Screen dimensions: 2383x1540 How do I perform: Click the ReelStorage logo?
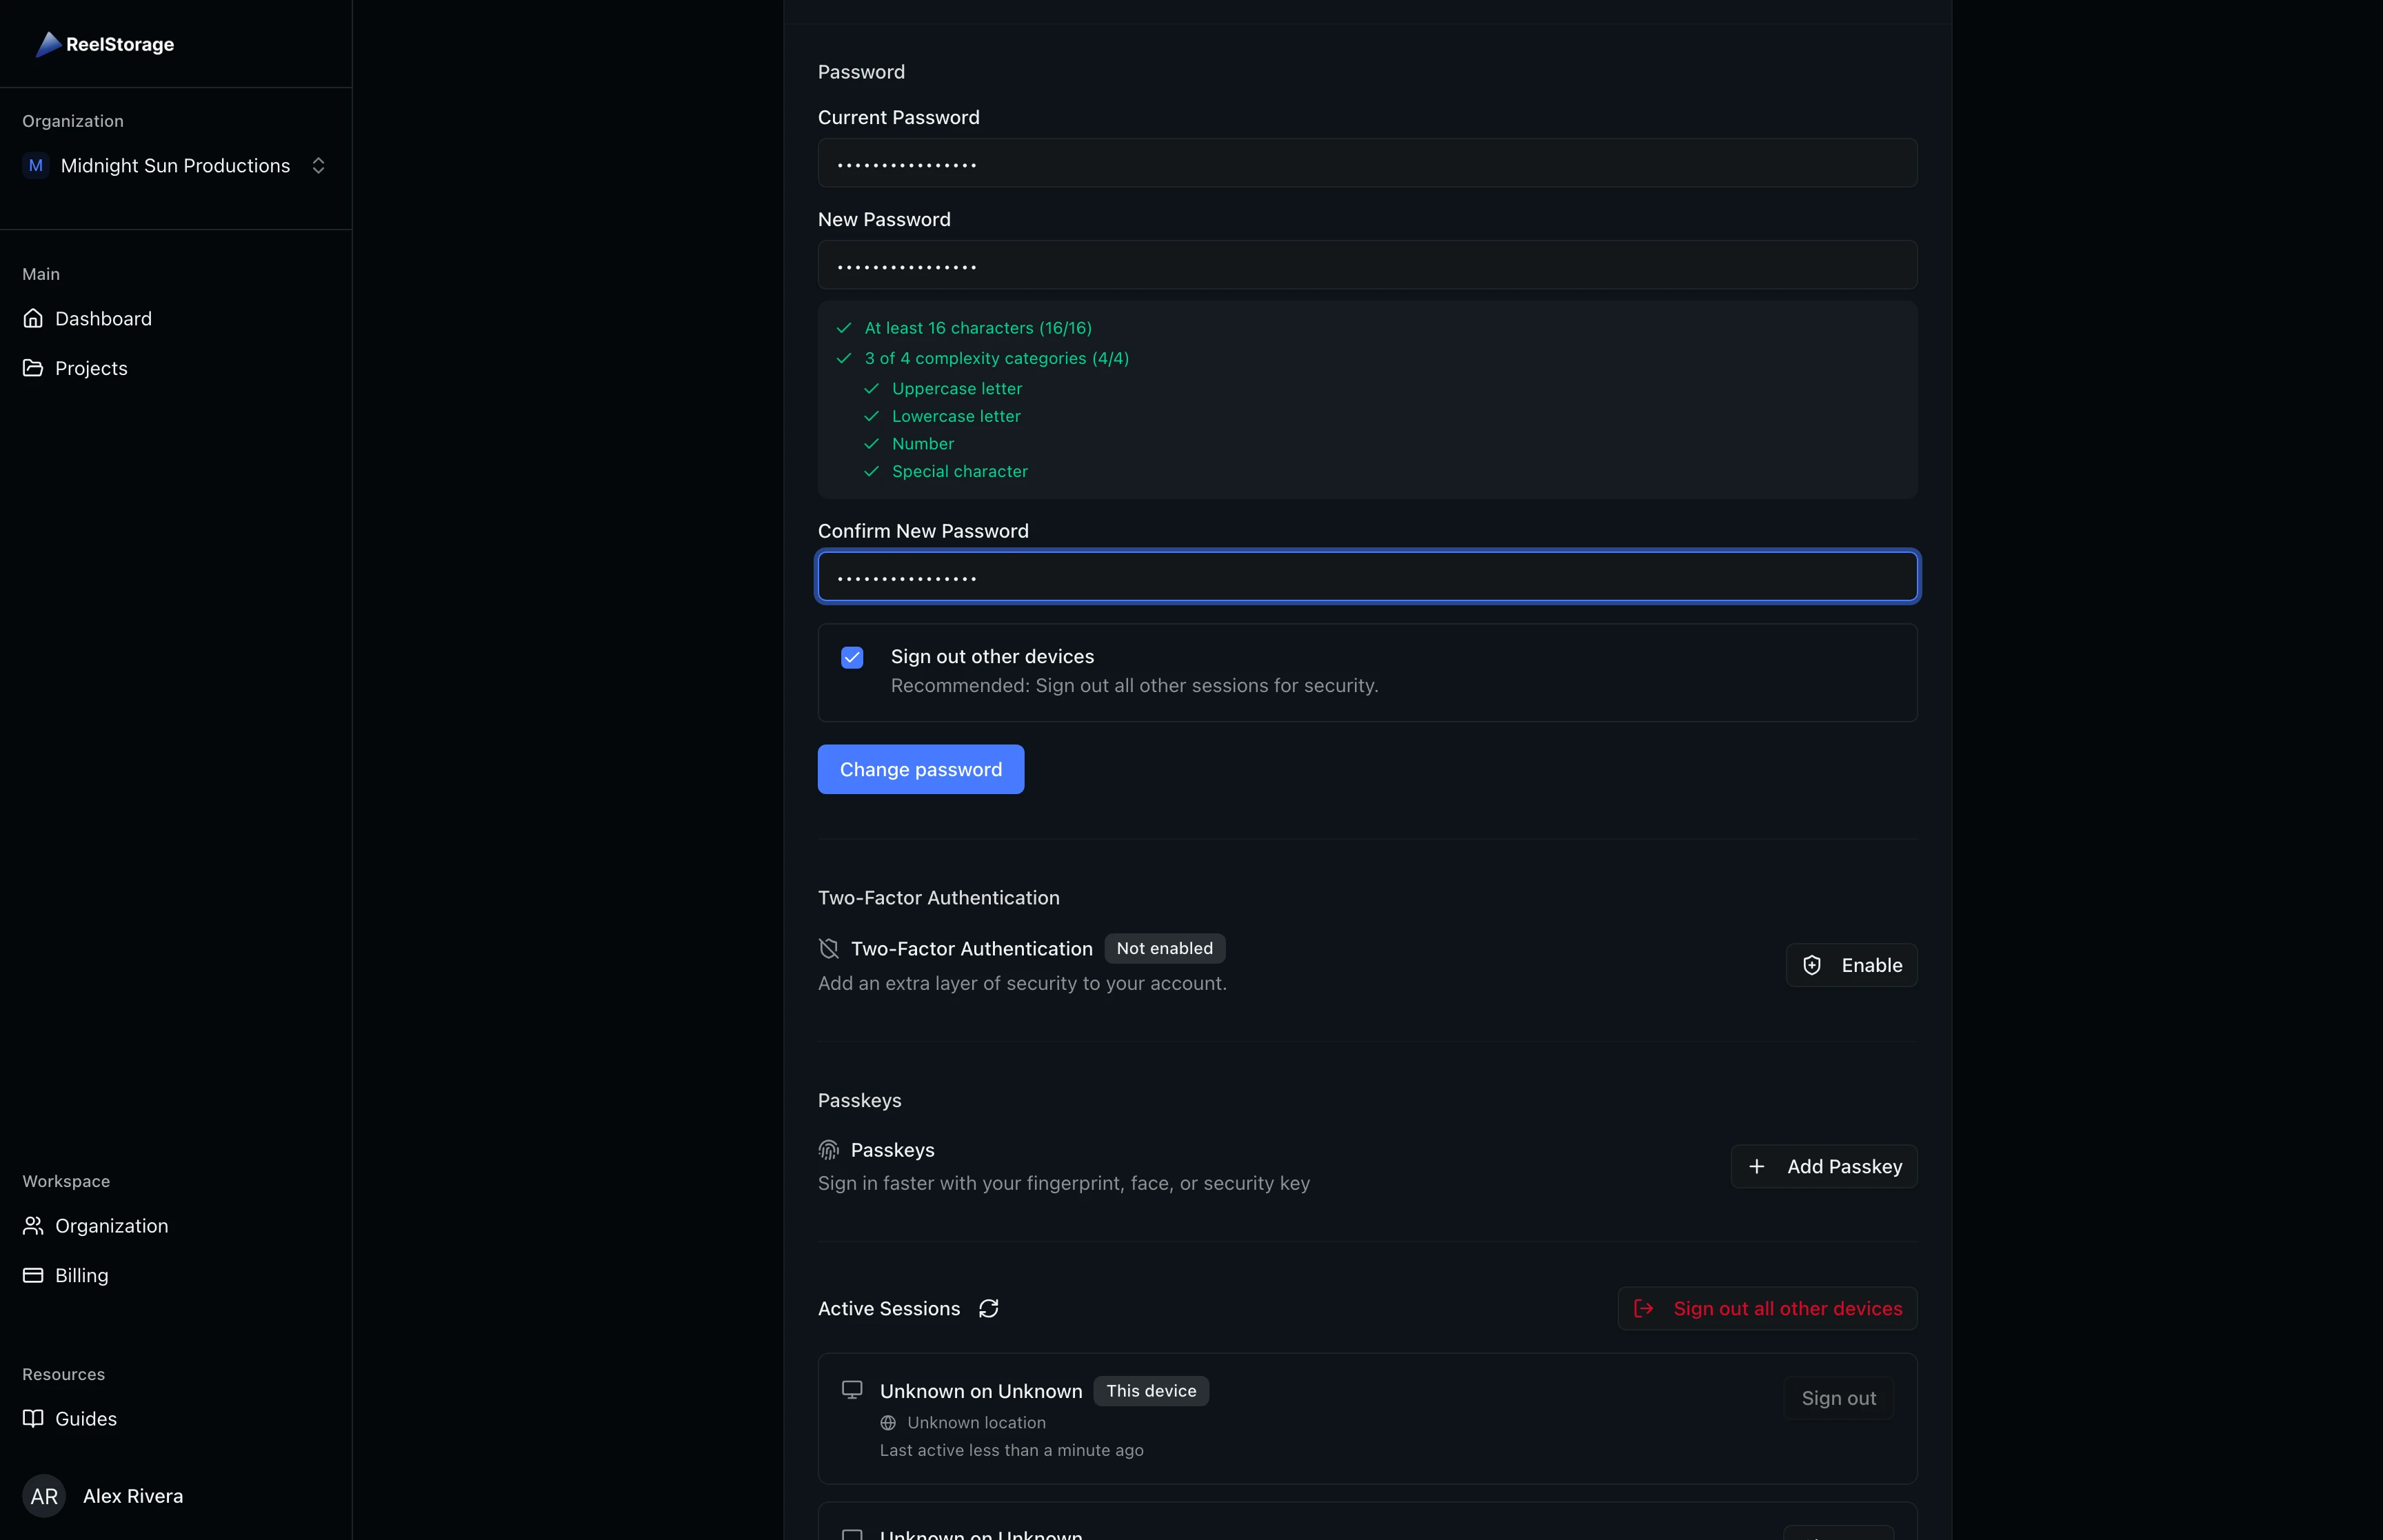pos(104,44)
